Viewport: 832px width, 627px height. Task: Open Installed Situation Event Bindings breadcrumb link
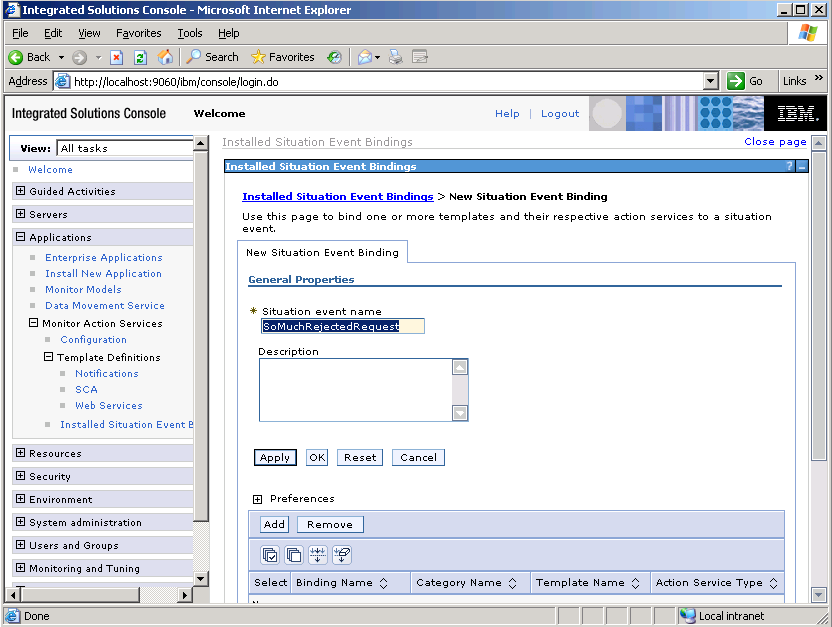point(337,197)
